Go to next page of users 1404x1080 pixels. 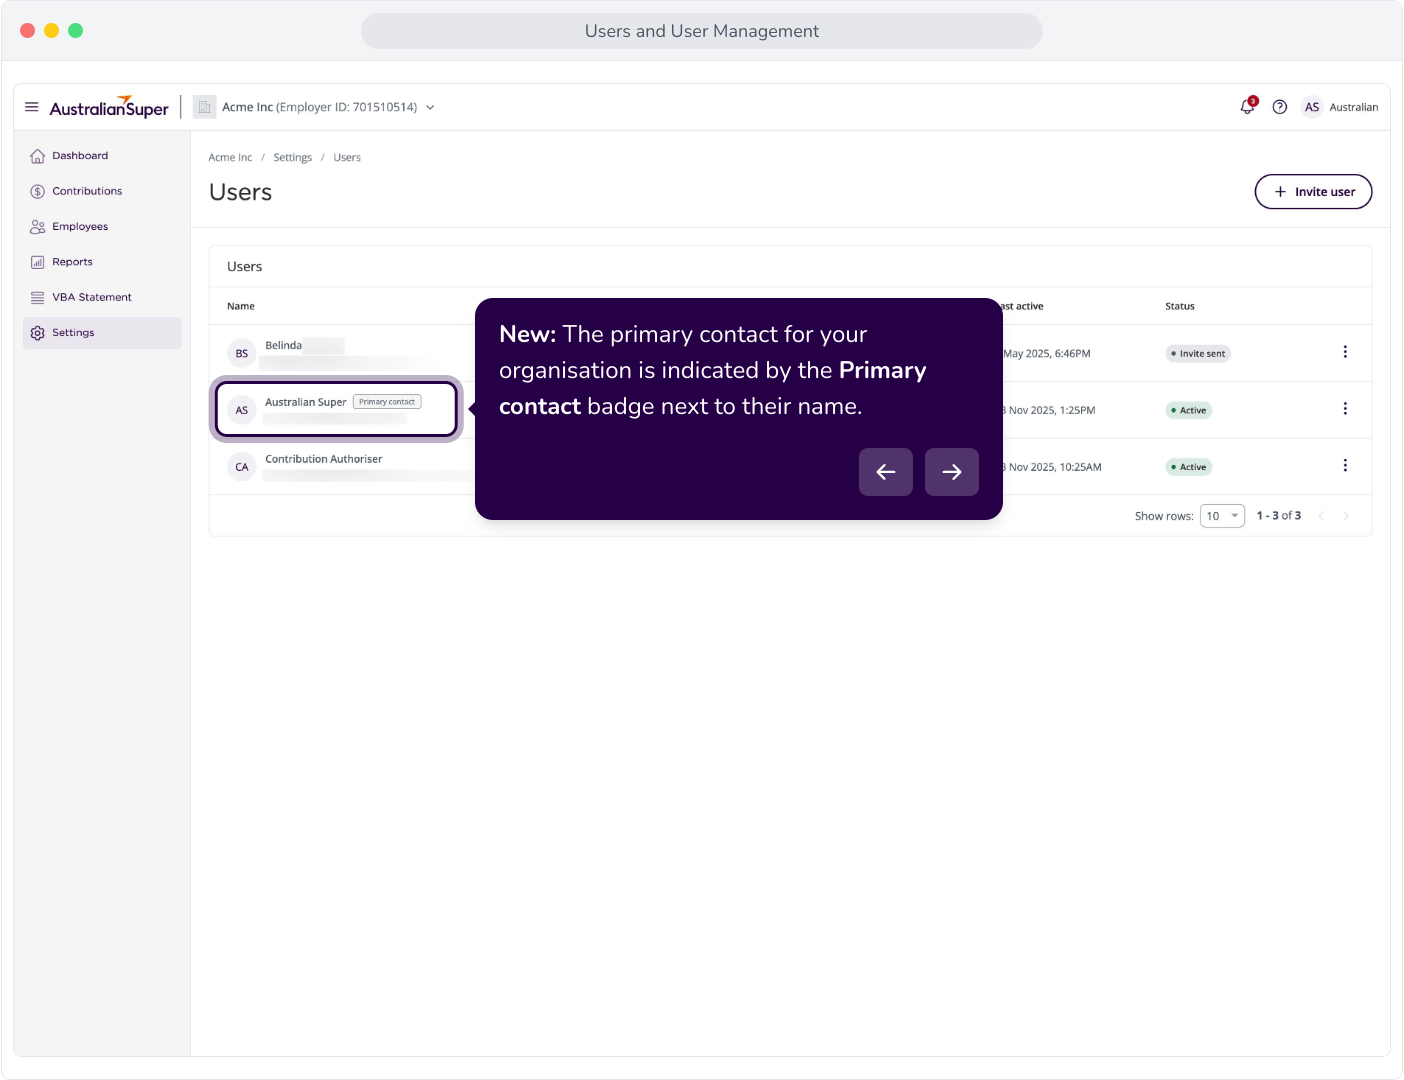point(1346,516)
